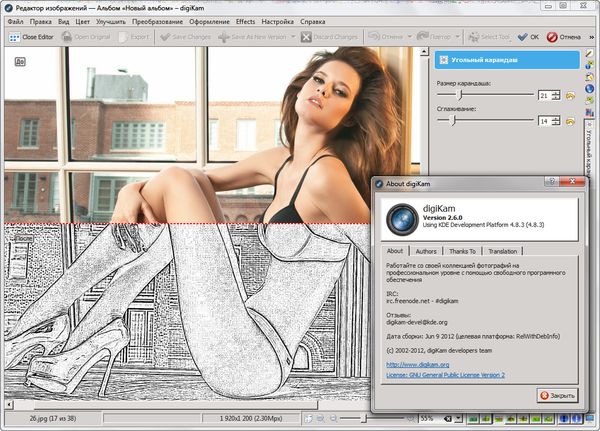
Task: Click the smoothing value field showing 14
Action: click(x=544, y=121)
